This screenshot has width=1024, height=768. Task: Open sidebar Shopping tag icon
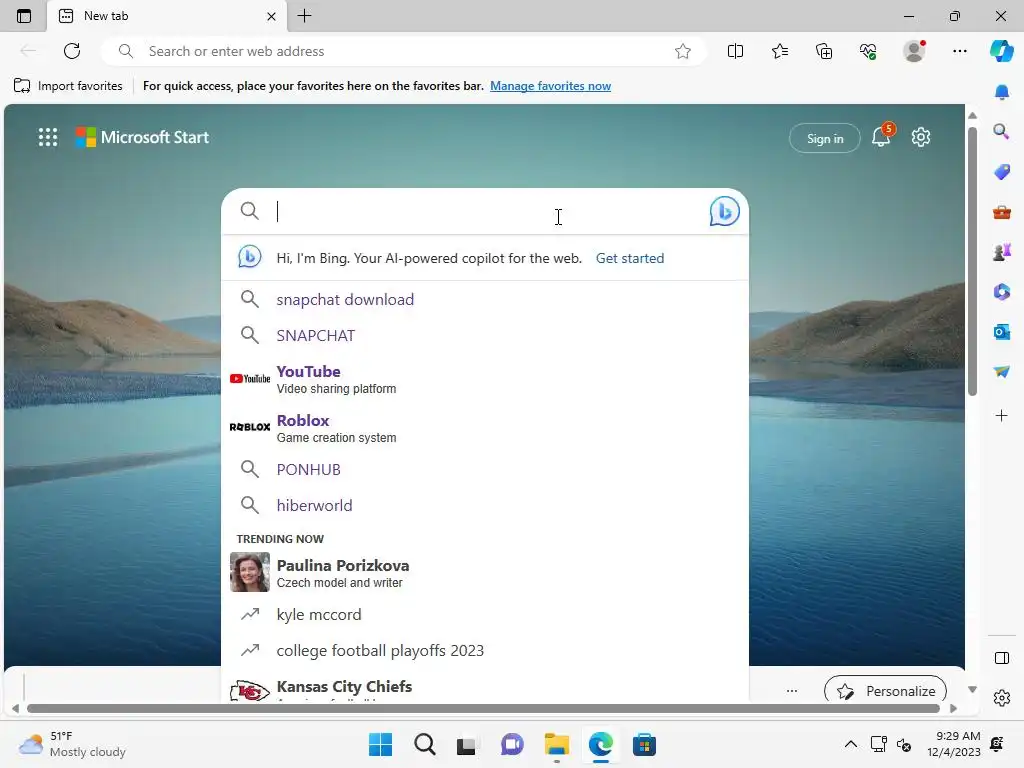point(1001,172)
